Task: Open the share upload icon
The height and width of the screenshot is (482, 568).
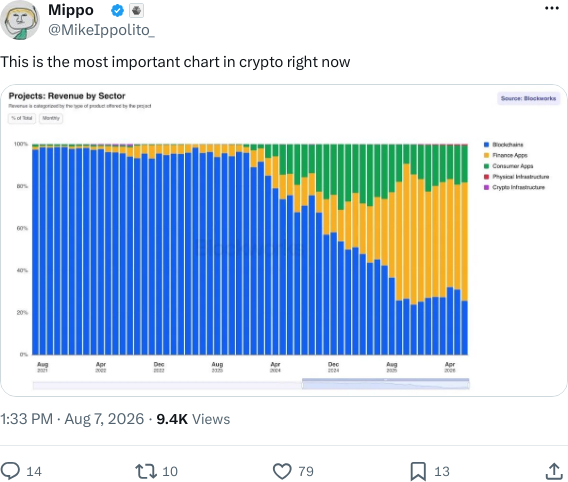Action: (x=554, y=471)
